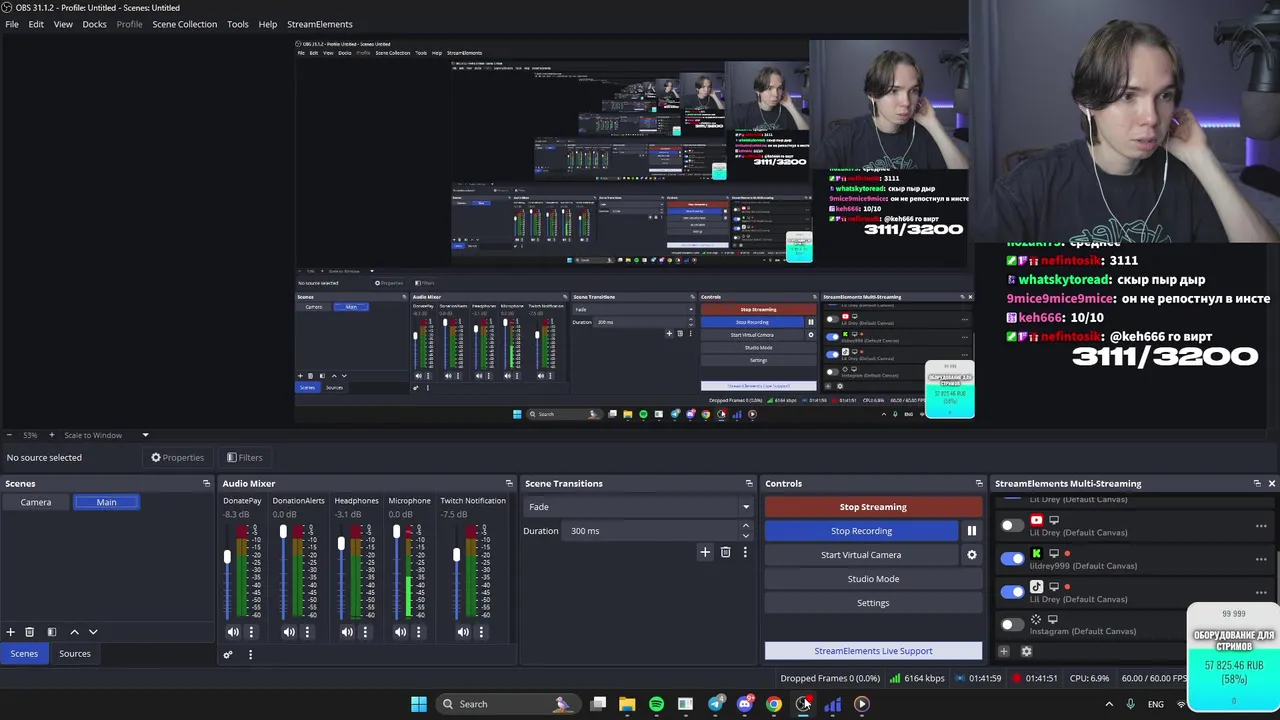
Task: Switch to the Sources tab
Action: tap(75, 654)
